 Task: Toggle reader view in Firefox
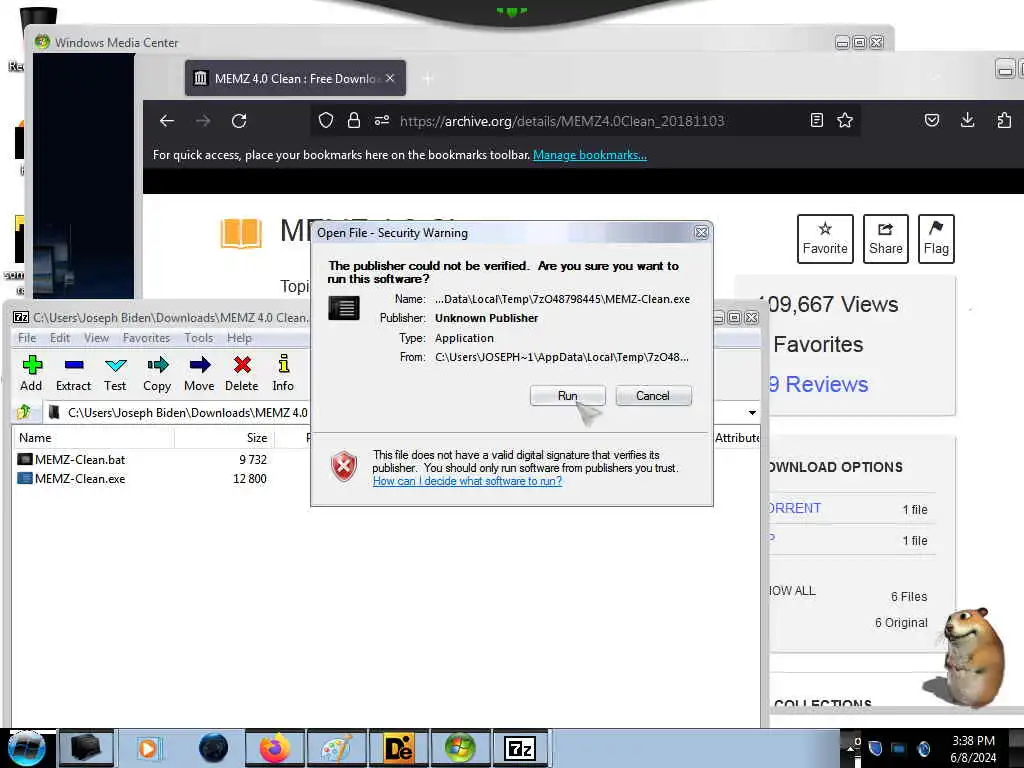tap(816, 120)
